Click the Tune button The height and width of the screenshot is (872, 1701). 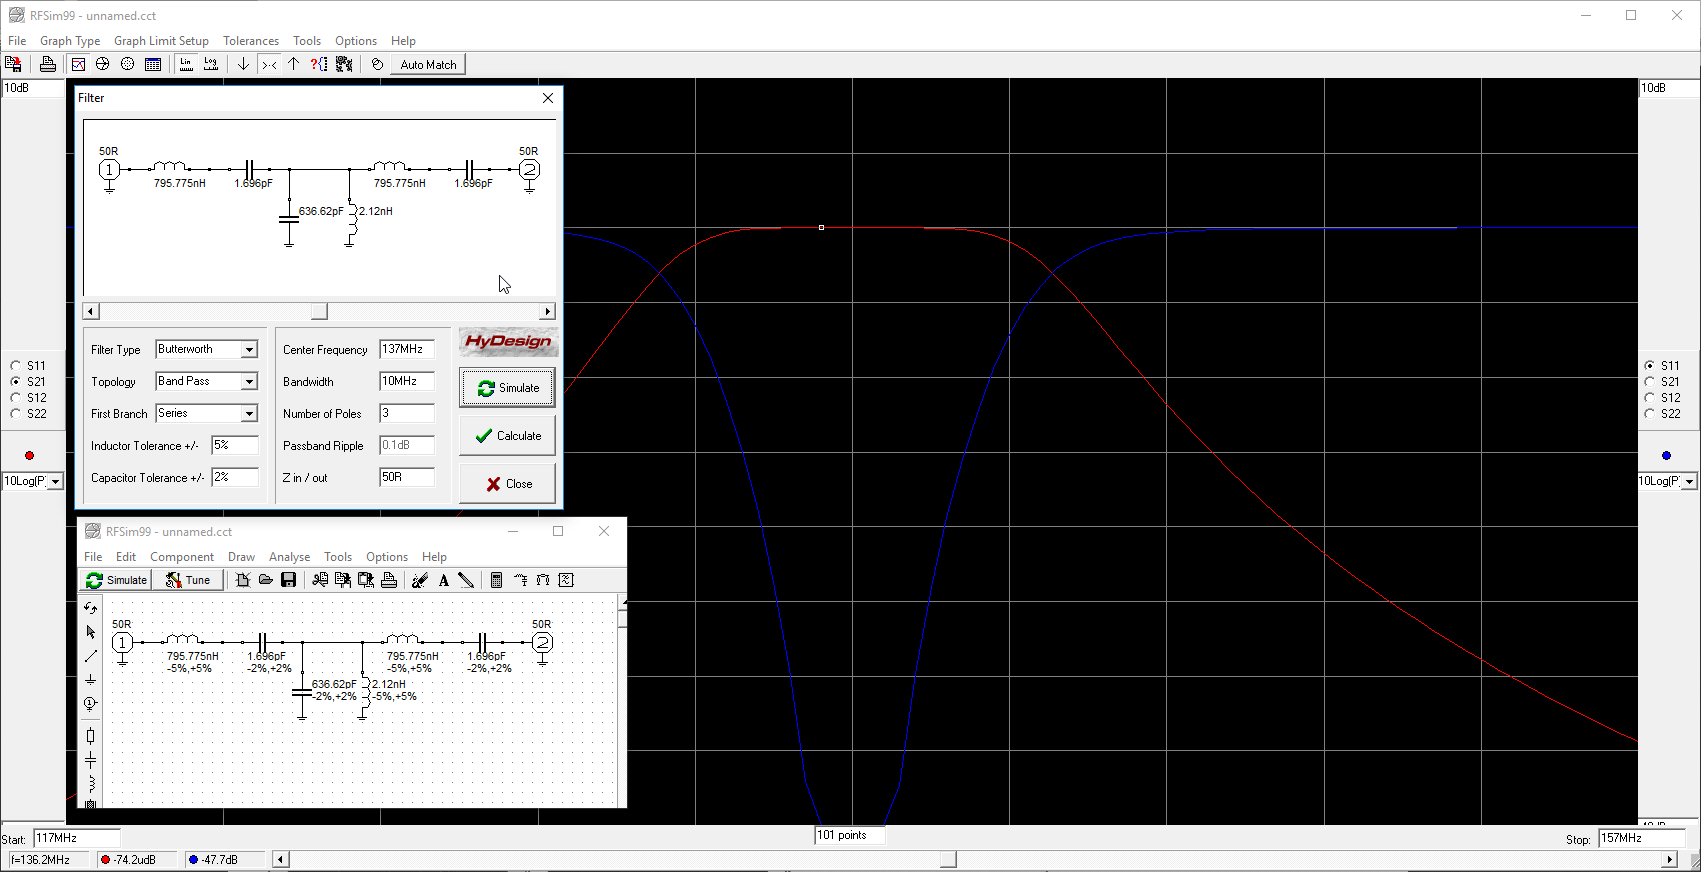[x=188, y=580]
